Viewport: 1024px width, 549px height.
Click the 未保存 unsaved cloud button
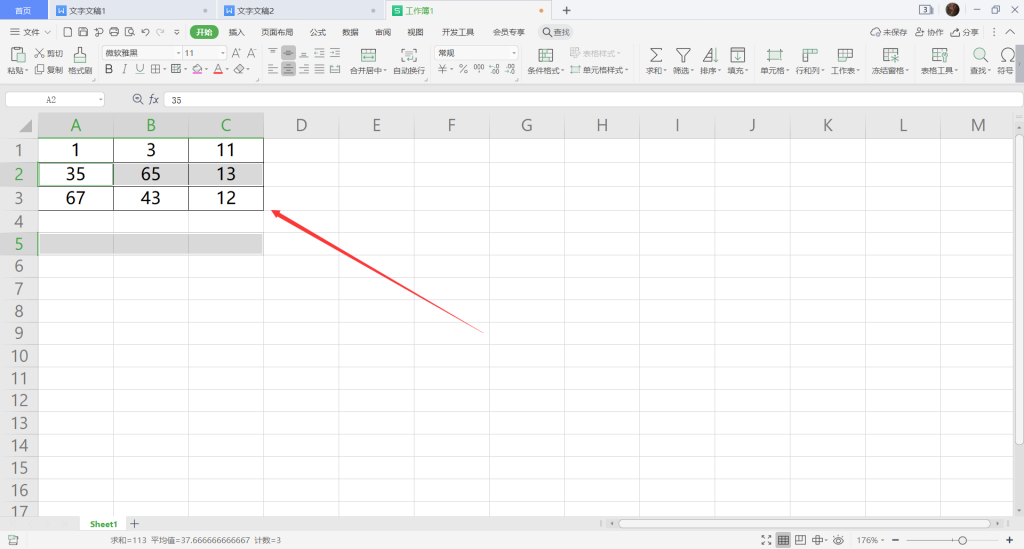pos(889,32)
